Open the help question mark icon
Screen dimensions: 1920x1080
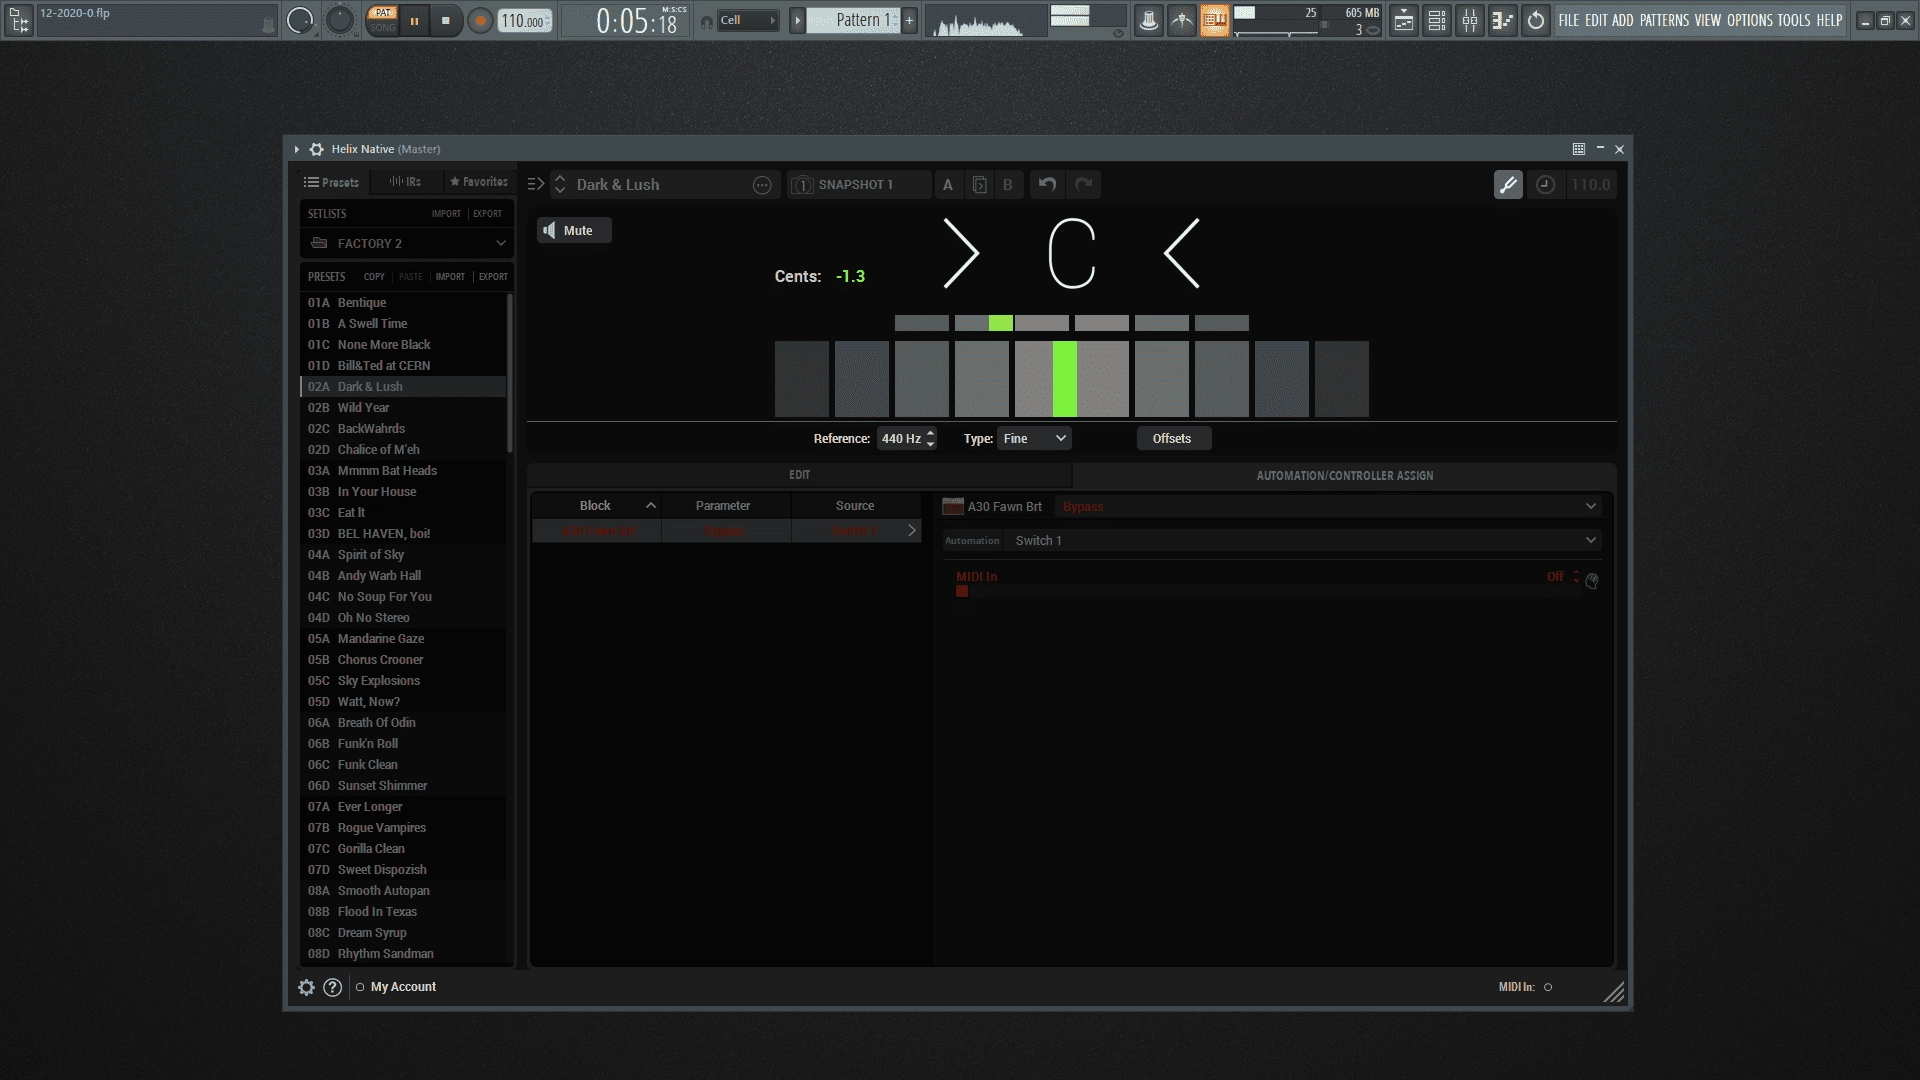333,987
